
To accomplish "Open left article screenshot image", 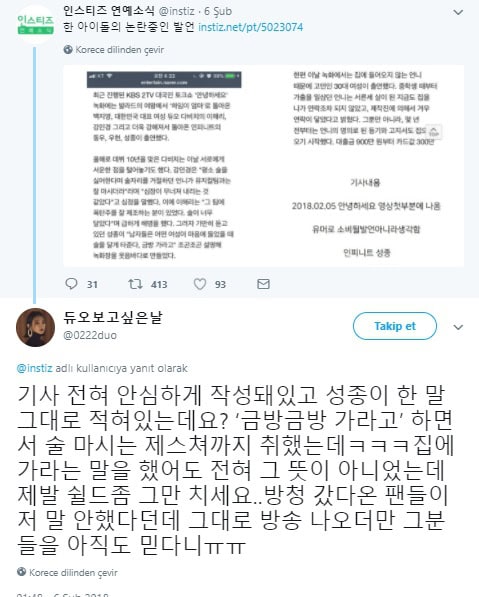I will coord(163,166).
